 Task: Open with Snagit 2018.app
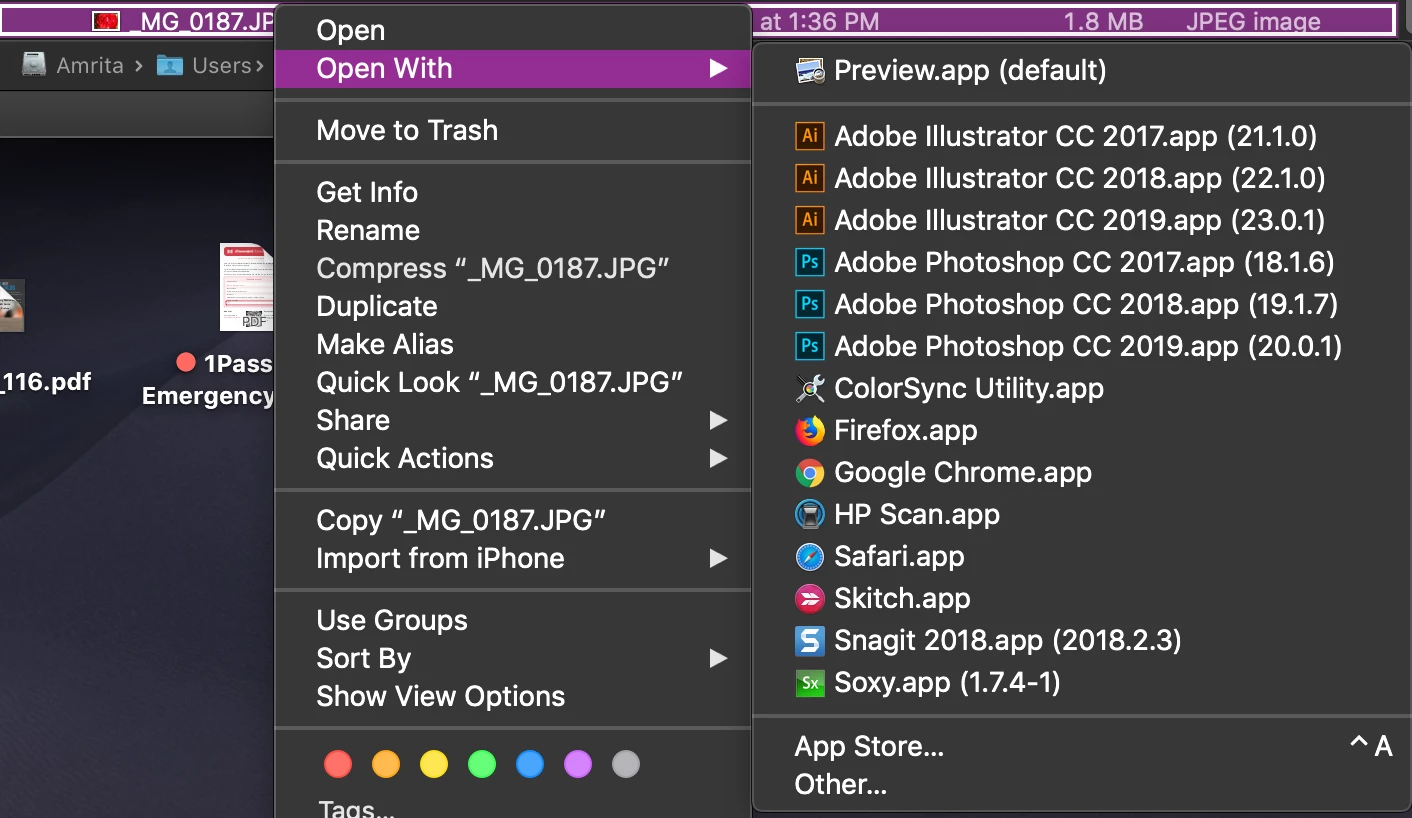pos(1083,640)
